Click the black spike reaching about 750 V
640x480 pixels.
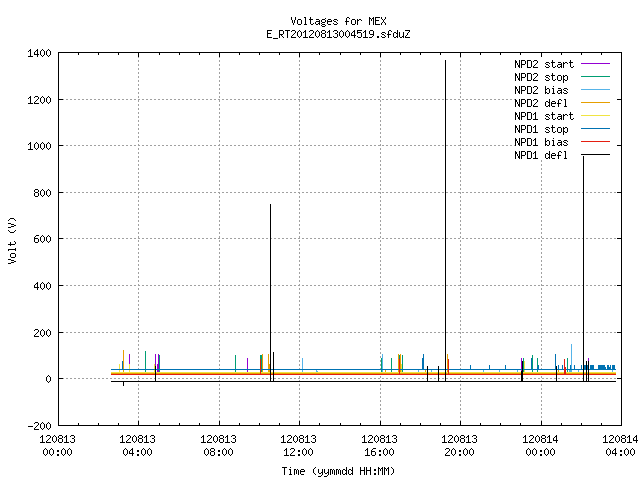[x=270, y=293]
